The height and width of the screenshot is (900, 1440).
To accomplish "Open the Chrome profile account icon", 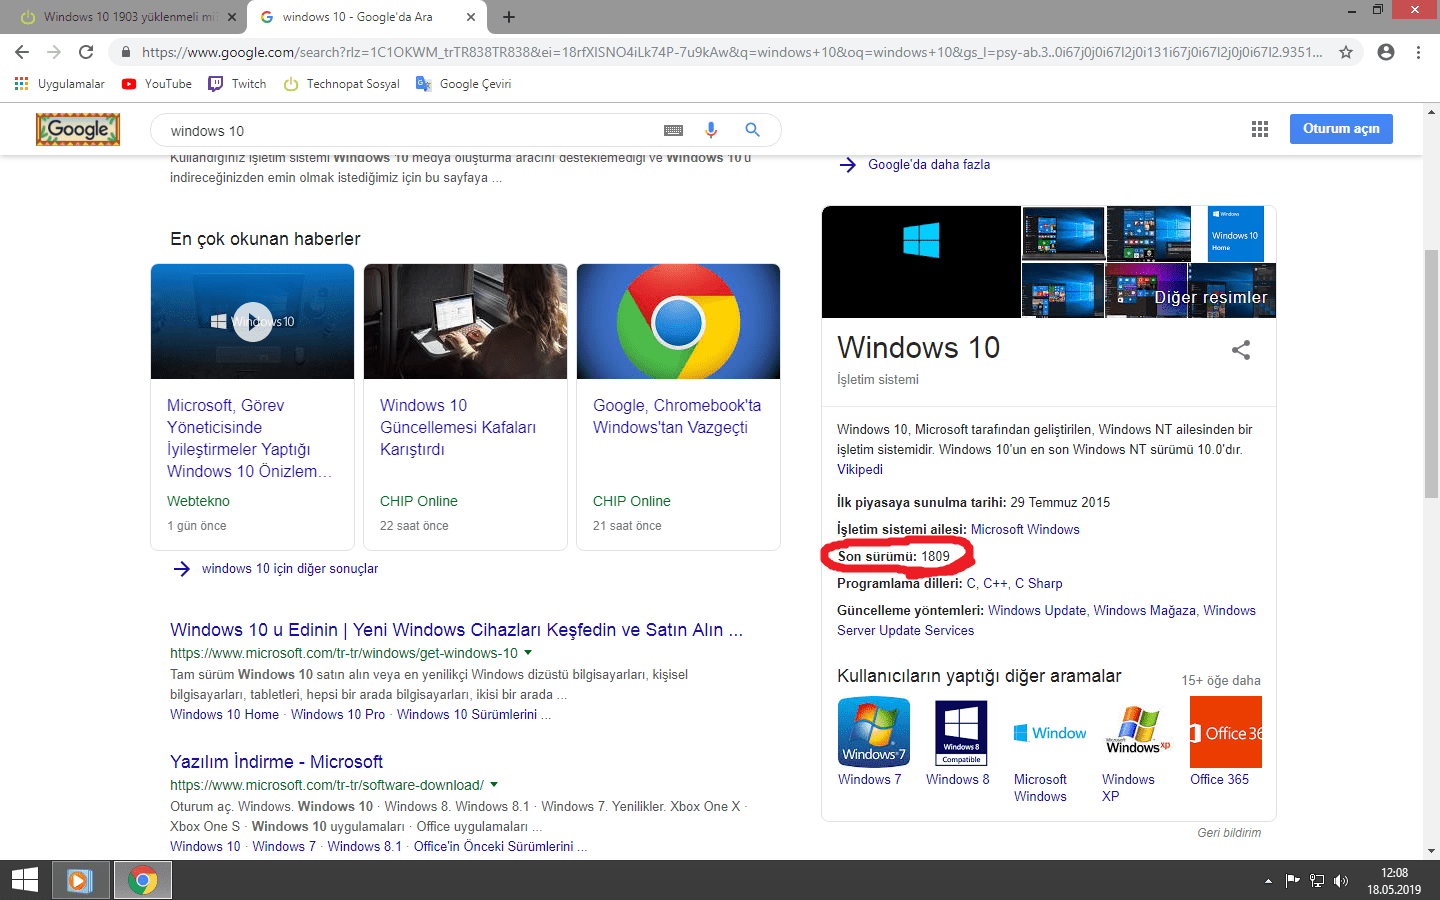I will pos(1386,52).
